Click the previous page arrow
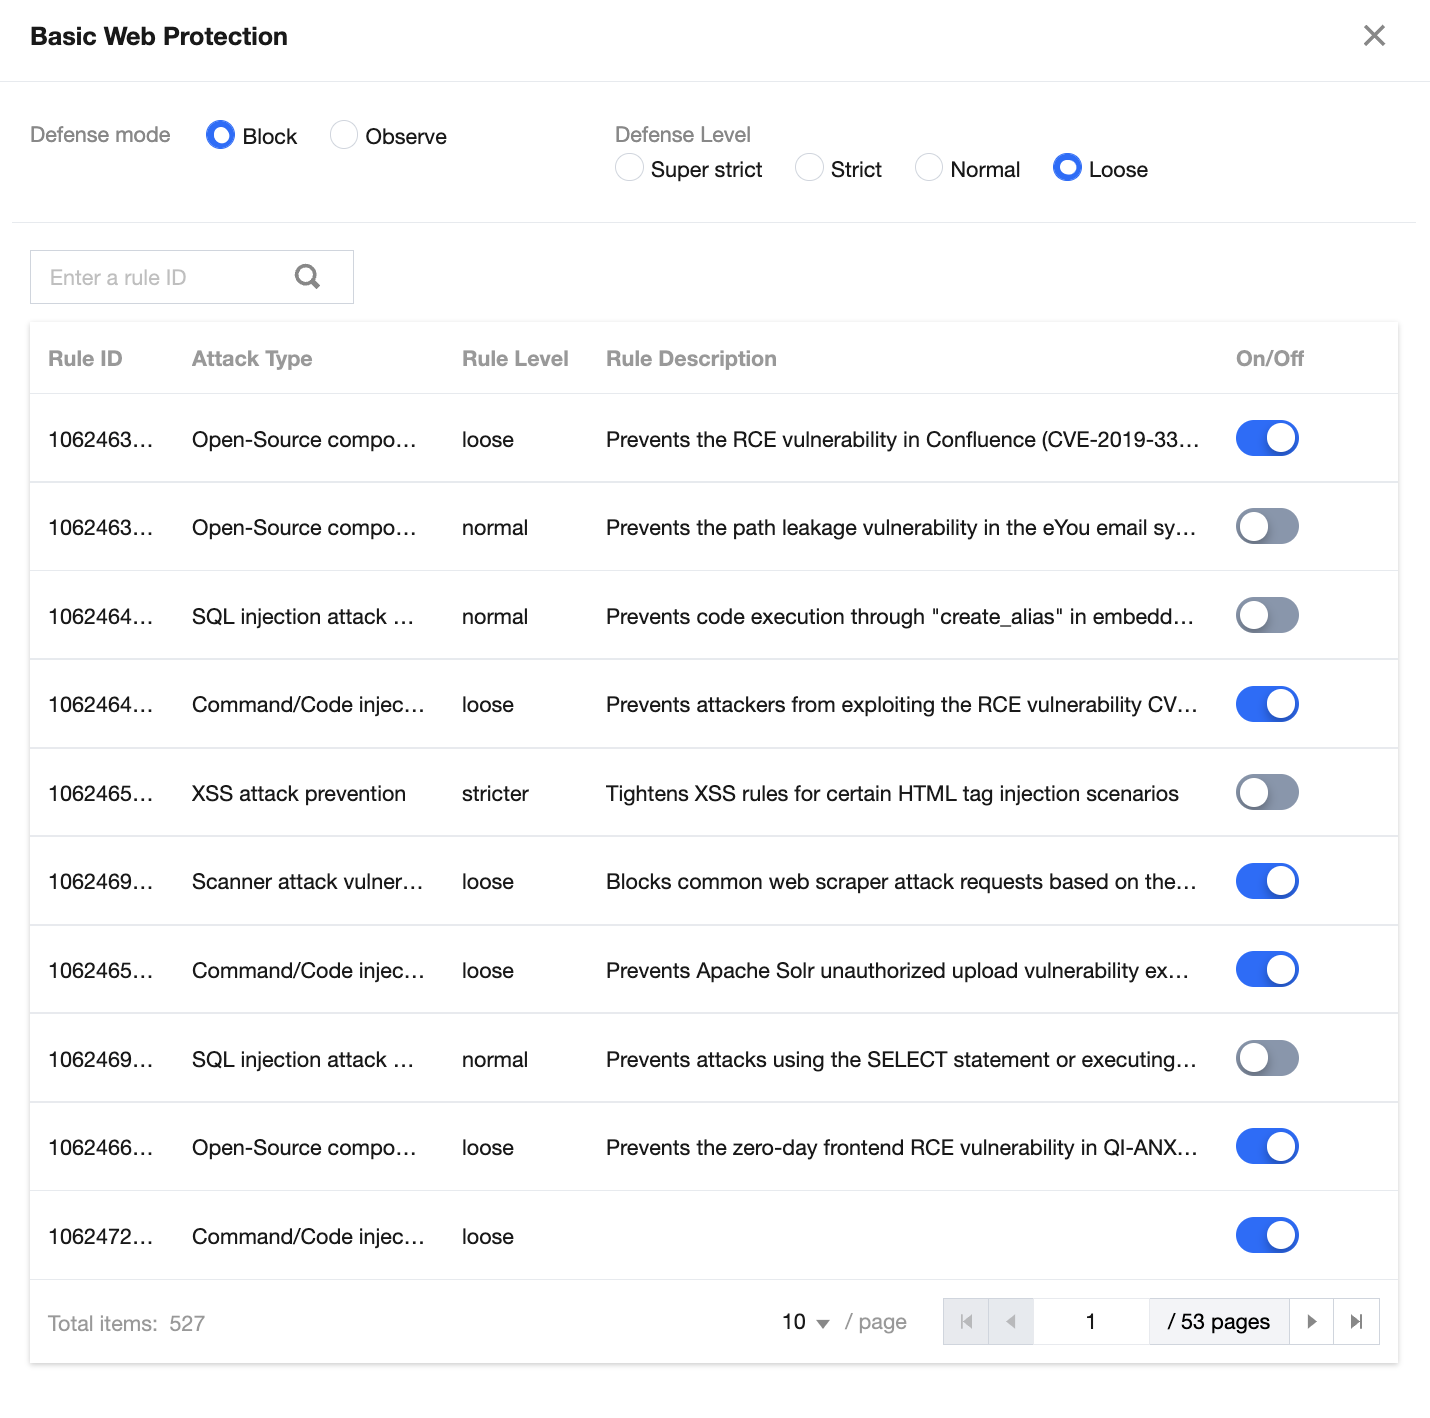 1011,1322
